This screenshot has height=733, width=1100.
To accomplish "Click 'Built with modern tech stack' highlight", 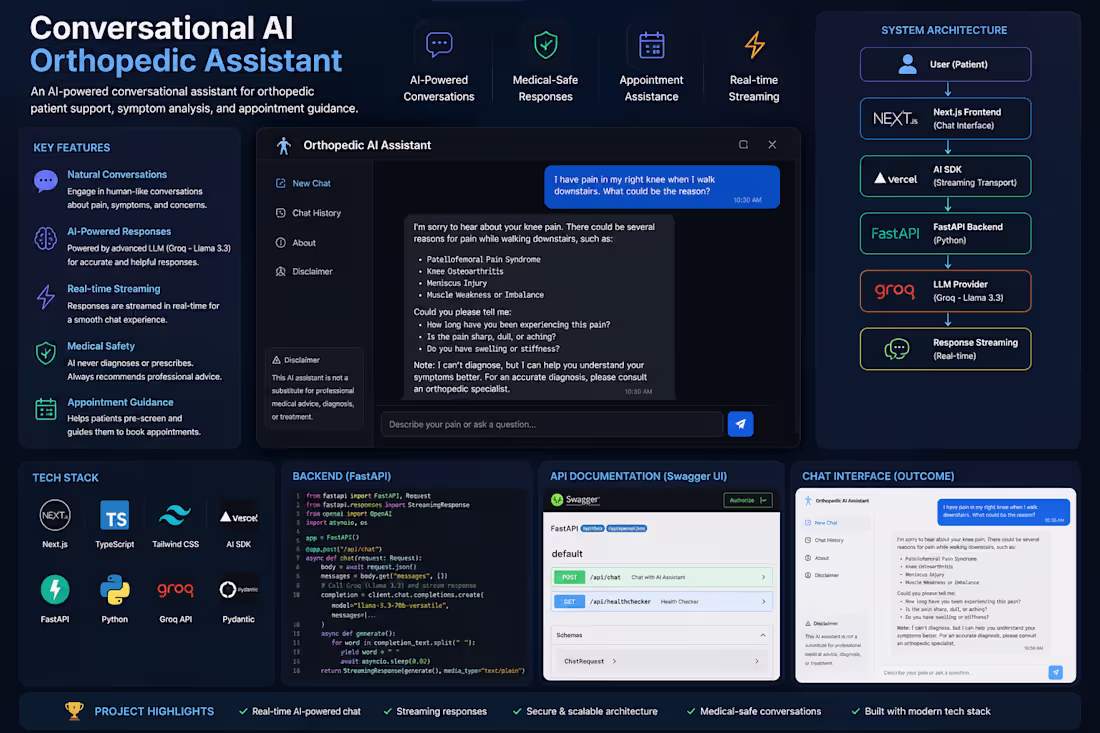I will [927, 711].
